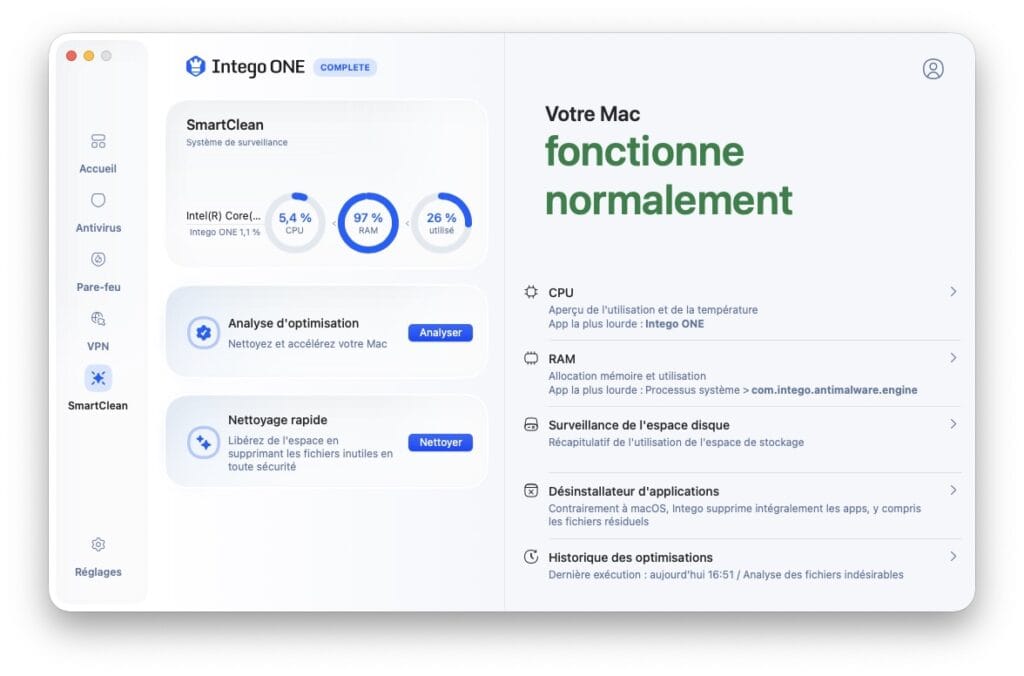This screenshot has width=1024, height=676.
Task: Click 'Récapitulatif de l'utilisation' disk description
Action: (x=676, y=442)
